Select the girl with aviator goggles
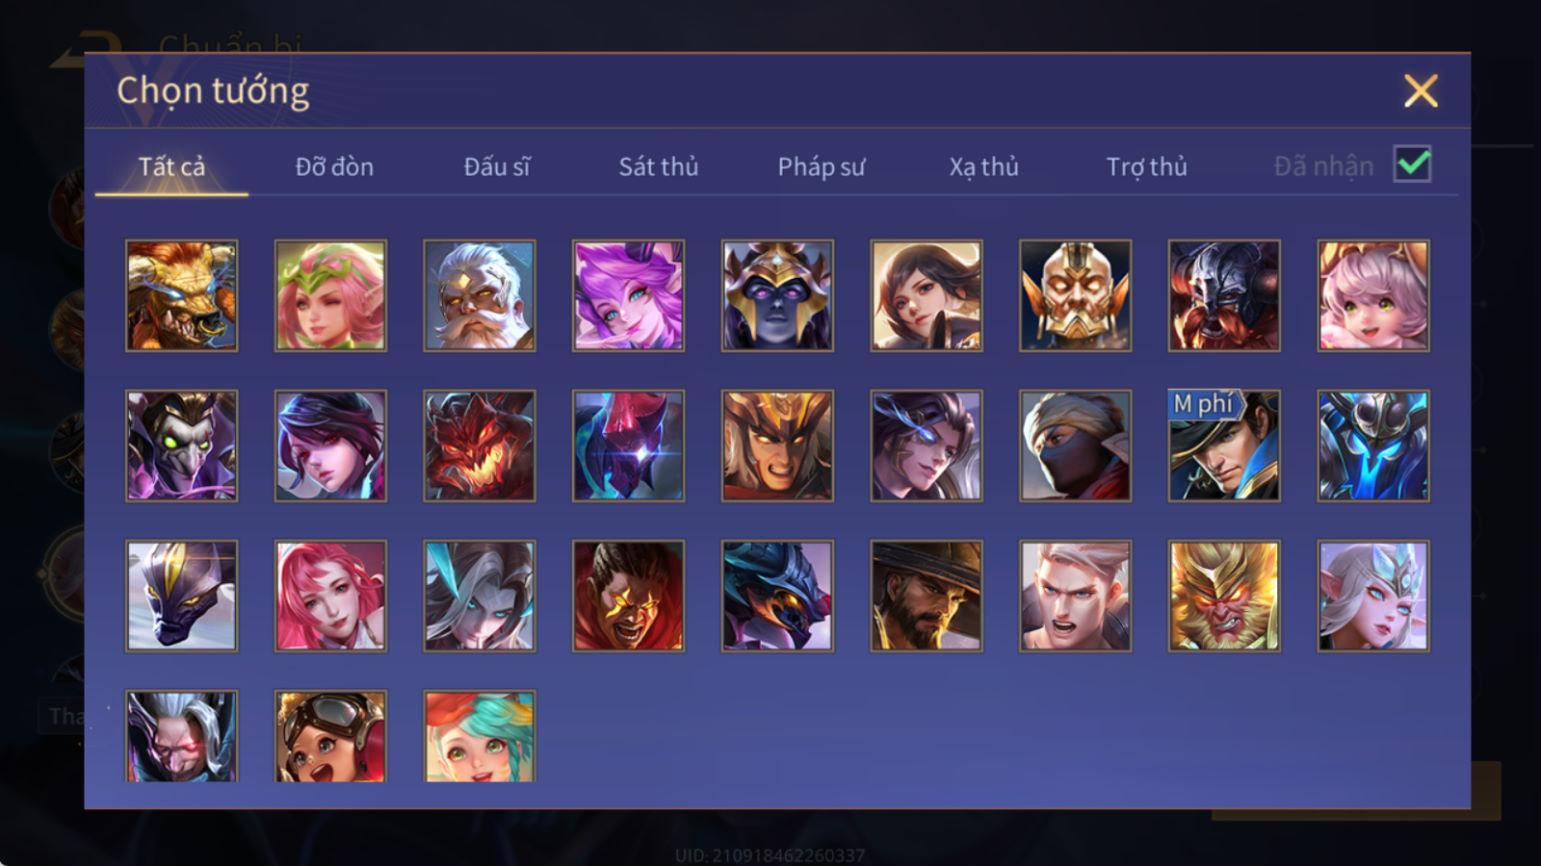1541x866 pixels. click(x=330, y=736)
